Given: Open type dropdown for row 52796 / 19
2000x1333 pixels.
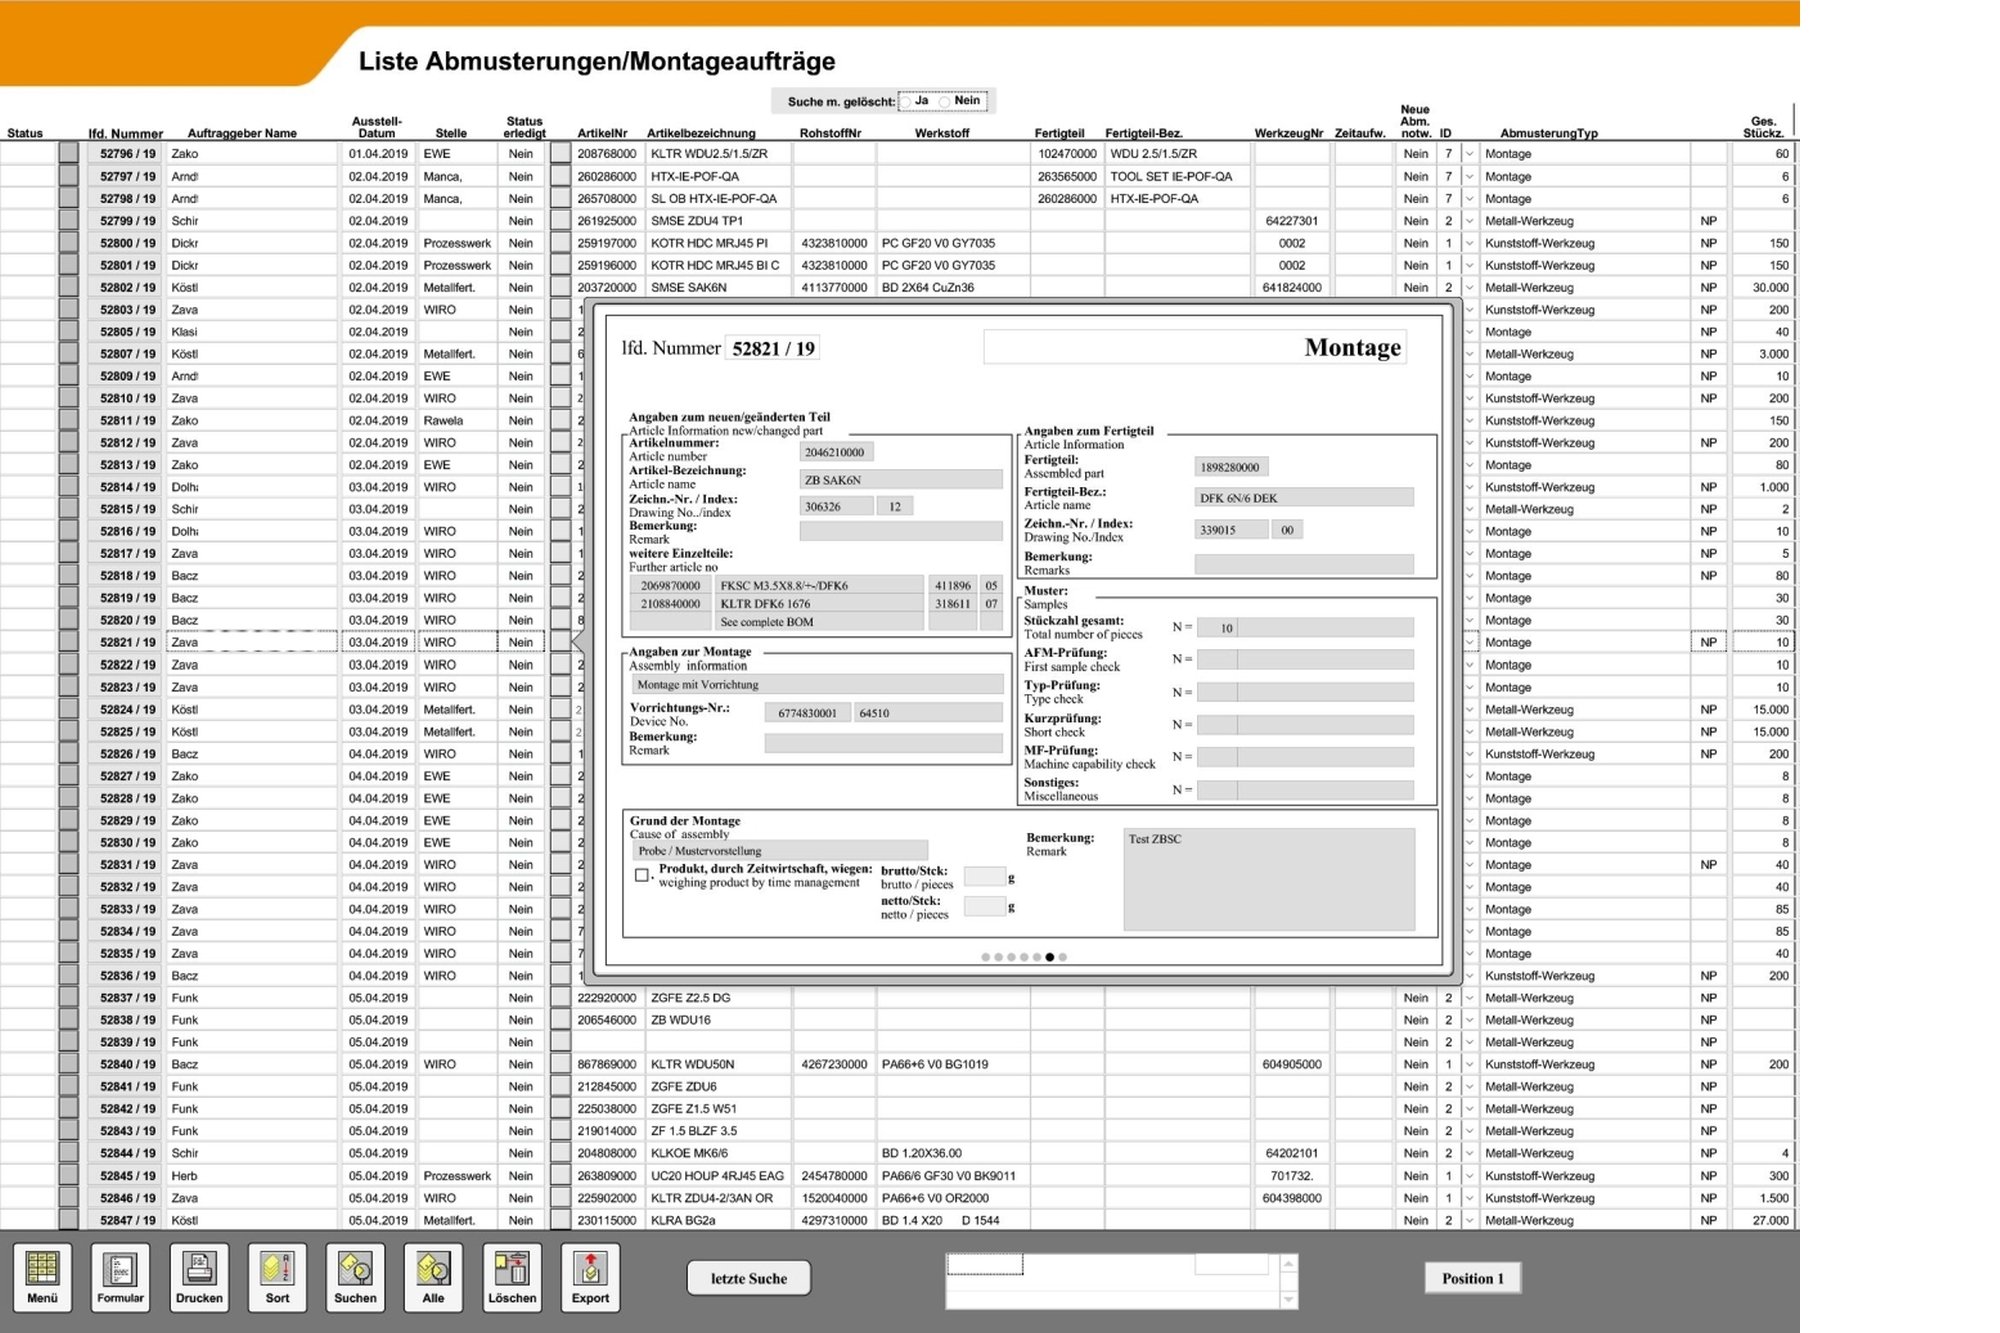Looking at the screenshot, I should coord(1469,154).
